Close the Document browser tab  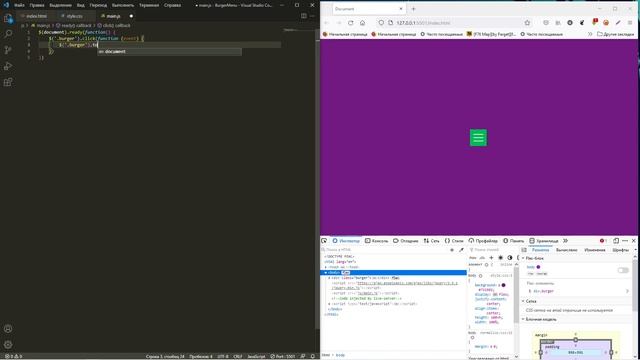pyautogui.click(x=400, y=9)
